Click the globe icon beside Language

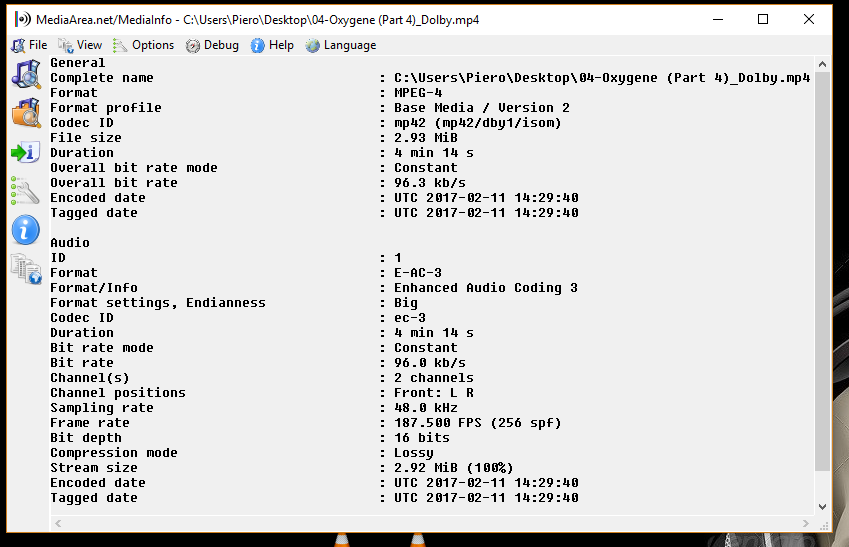[x=312, y=45]
